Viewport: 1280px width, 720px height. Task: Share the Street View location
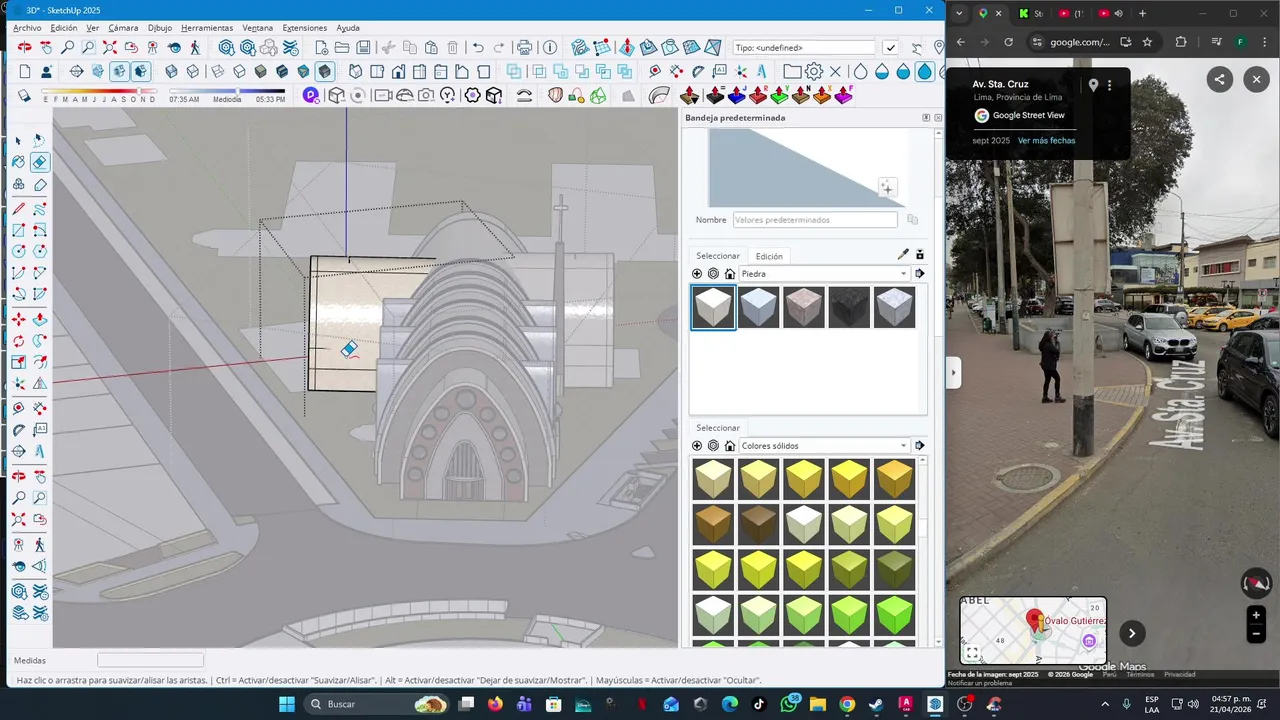click(x=1219, y=80)
